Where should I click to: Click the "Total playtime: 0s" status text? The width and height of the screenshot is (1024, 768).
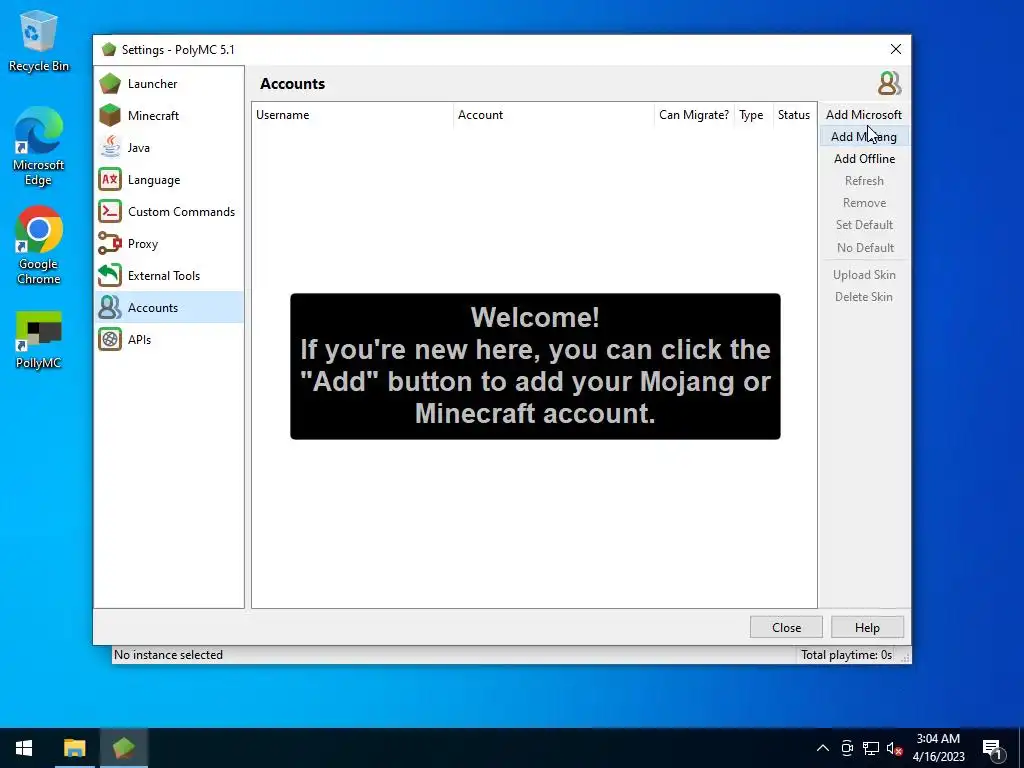pyautogui.click(x=846, y=655)
